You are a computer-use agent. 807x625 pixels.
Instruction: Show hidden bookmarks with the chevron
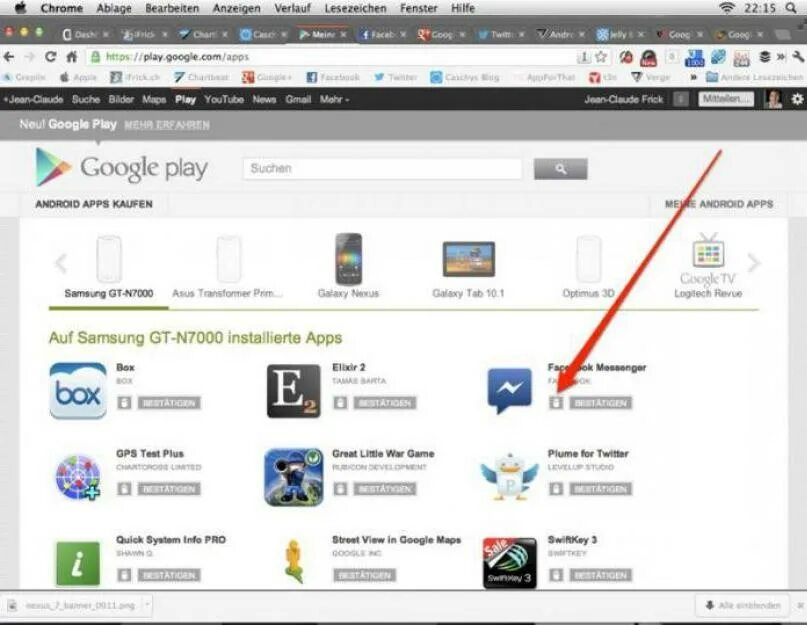click(693, 77)
